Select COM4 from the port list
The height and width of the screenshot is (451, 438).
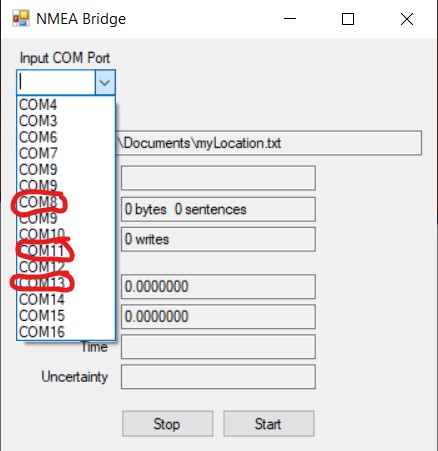coord(66,105)
